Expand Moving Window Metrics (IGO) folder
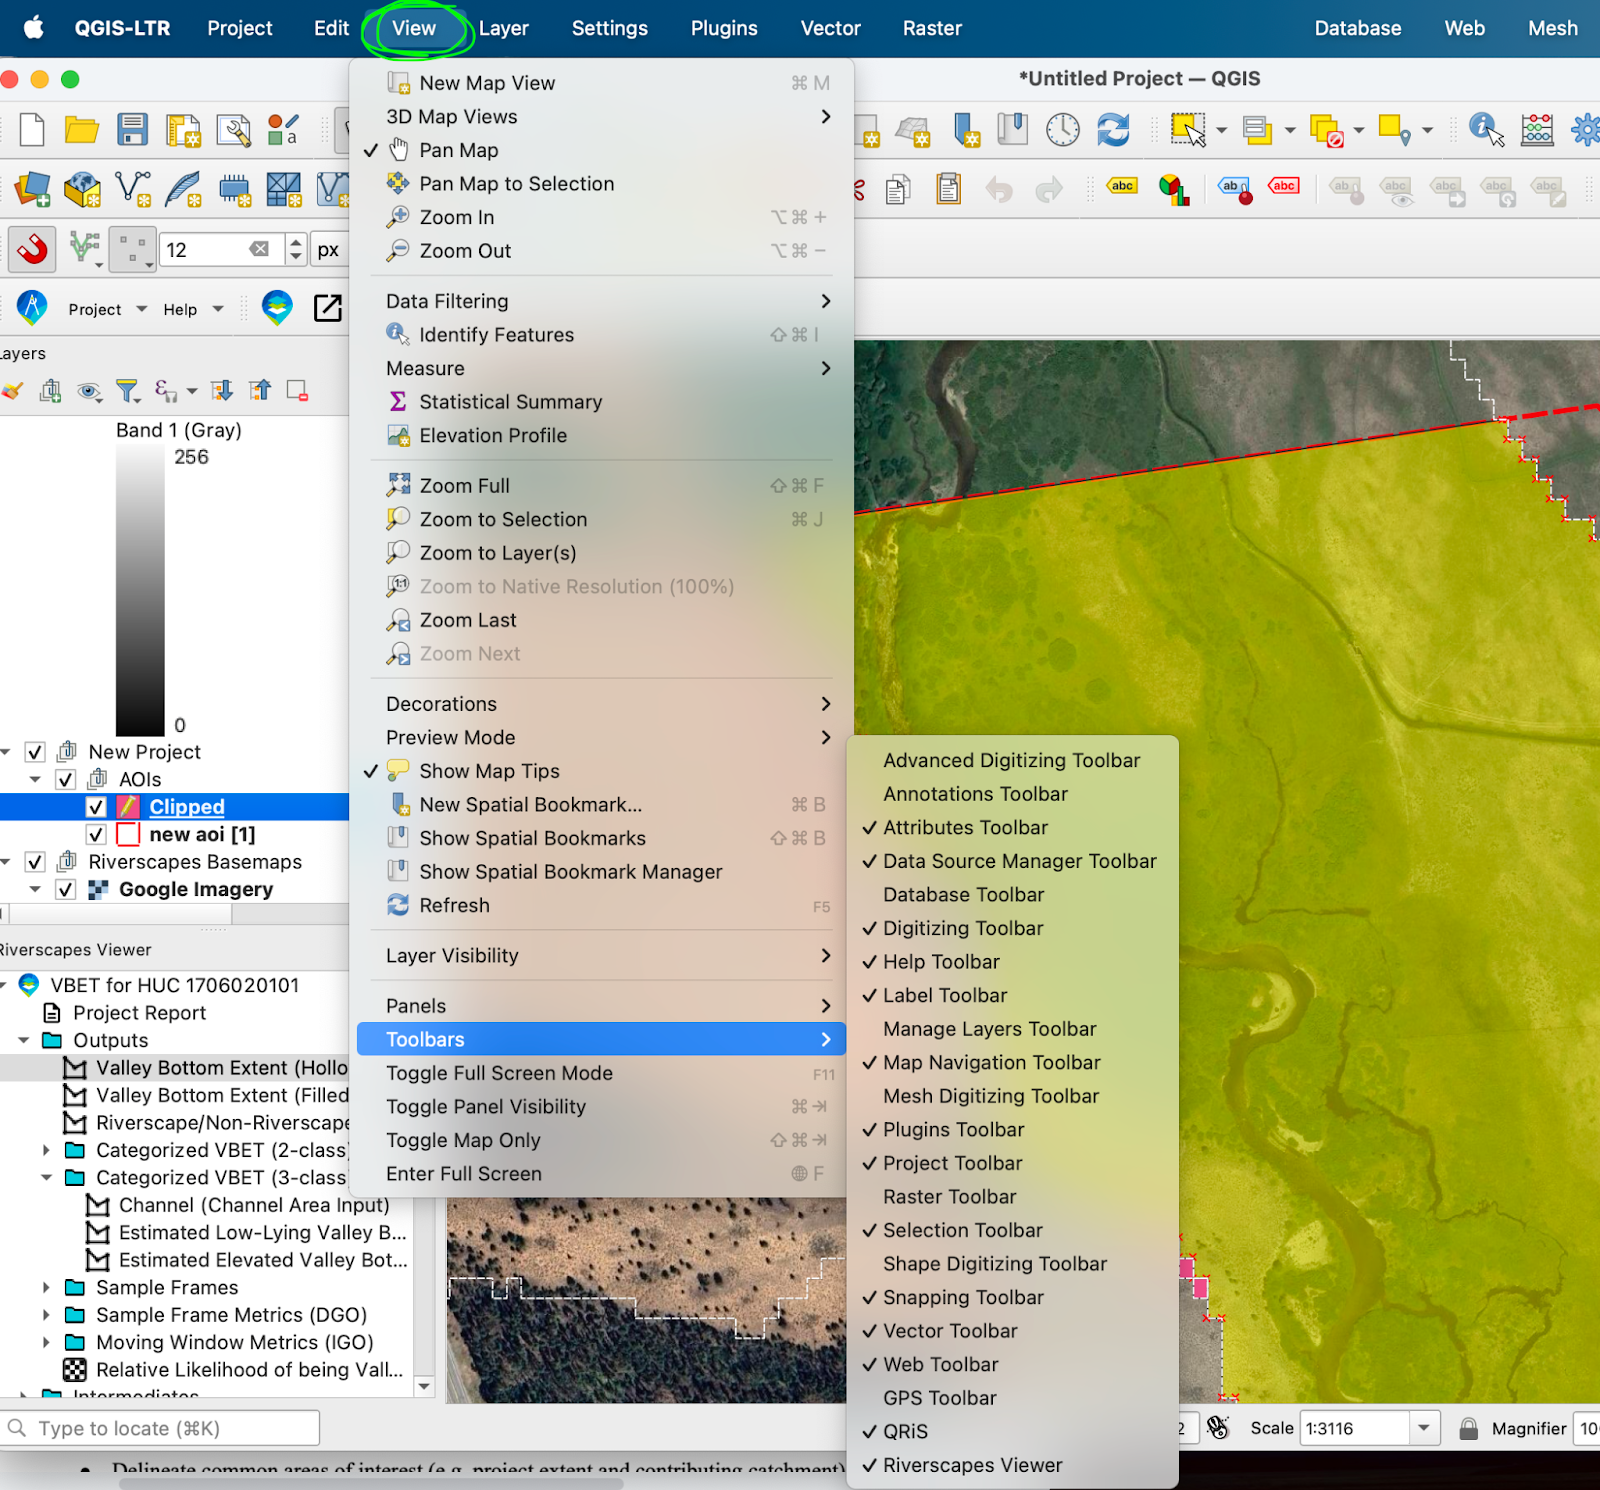The width and height of the screenshot is (1600, 1490). click(46, 1343)
